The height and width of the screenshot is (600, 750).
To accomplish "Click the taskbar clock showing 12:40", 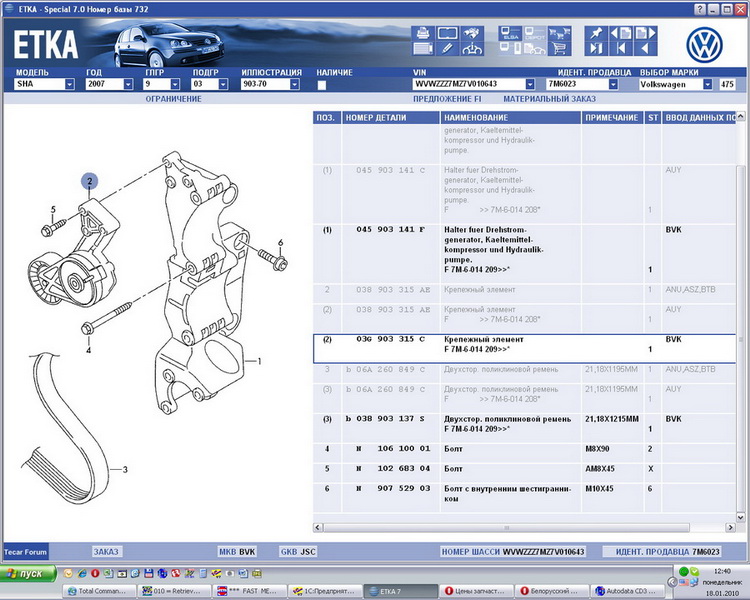I will 722,571.
